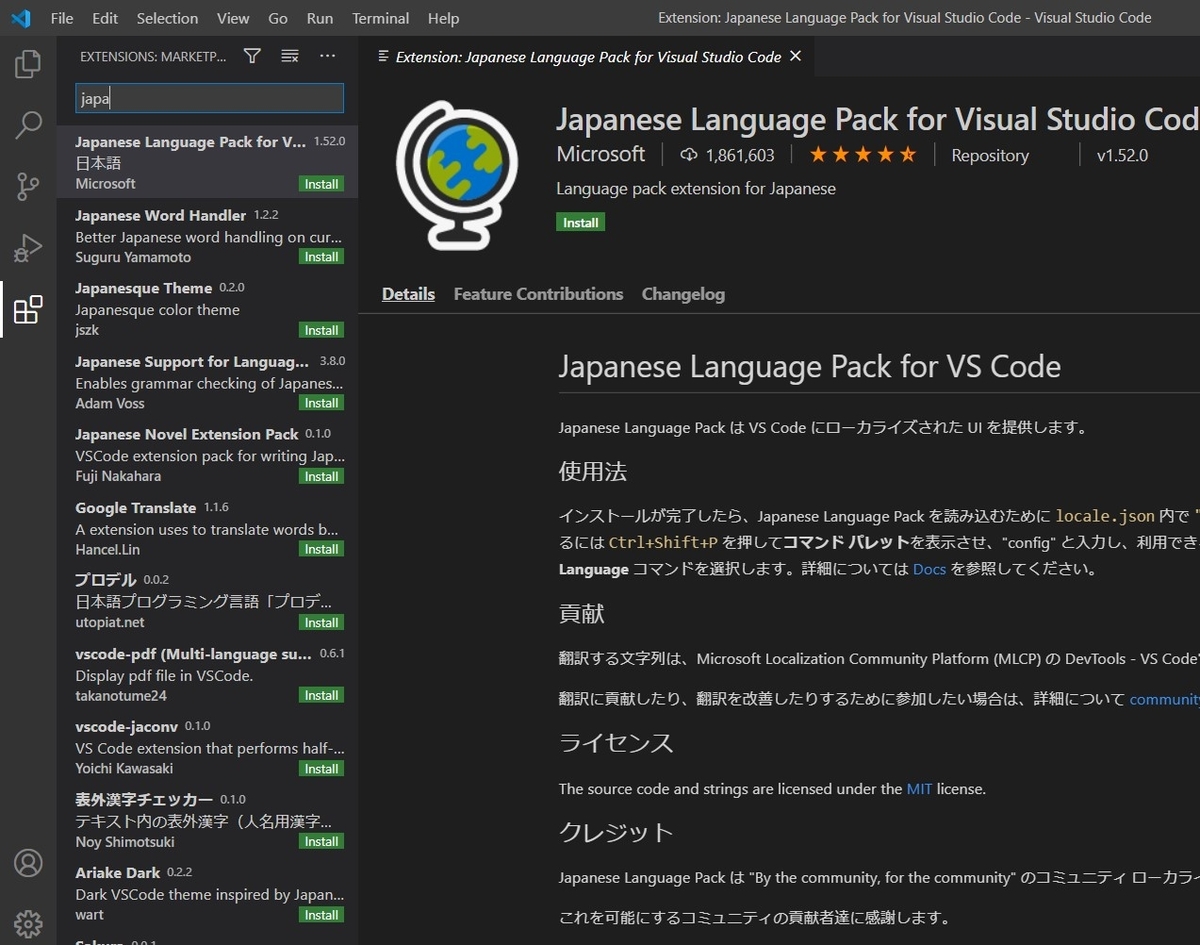
Task: Open the Docs link
Action: point(929,569)
